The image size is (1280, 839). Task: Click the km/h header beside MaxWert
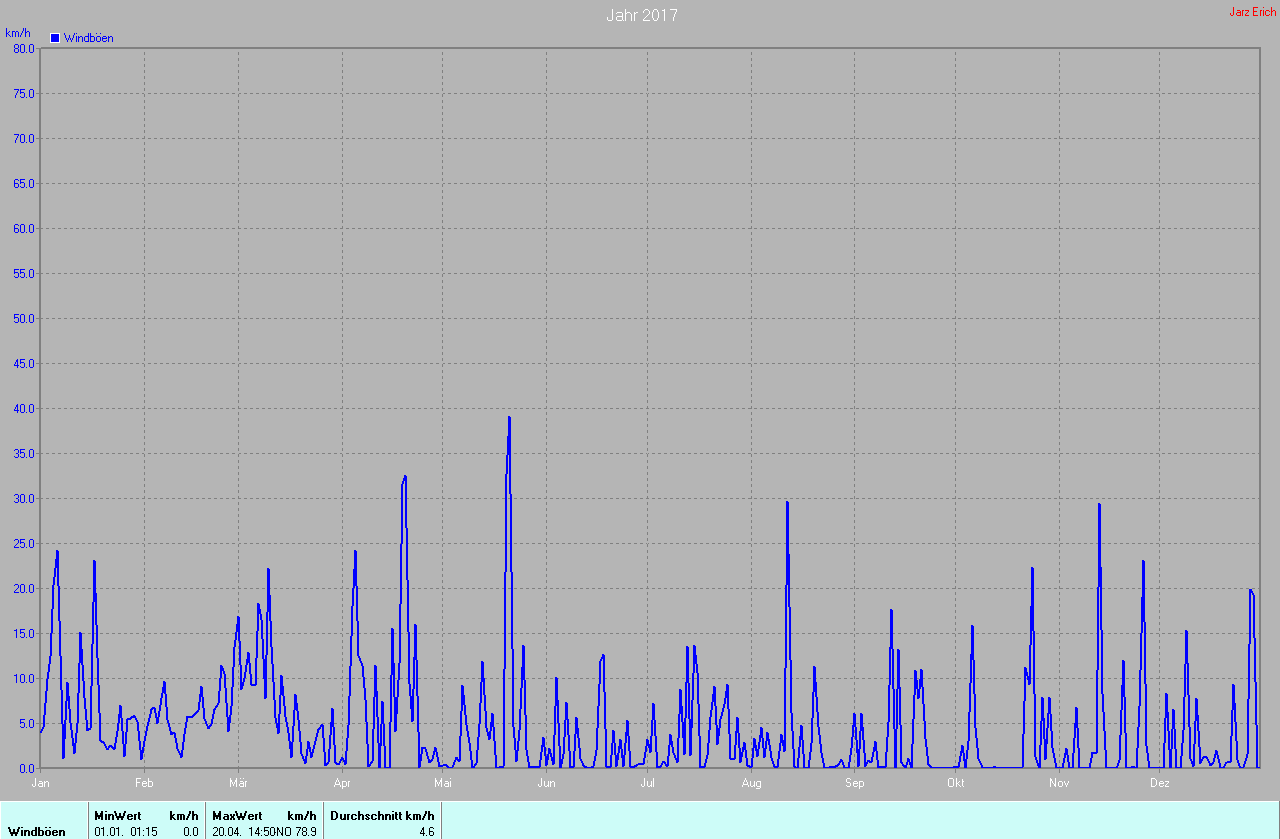click(x=302, y=816)
